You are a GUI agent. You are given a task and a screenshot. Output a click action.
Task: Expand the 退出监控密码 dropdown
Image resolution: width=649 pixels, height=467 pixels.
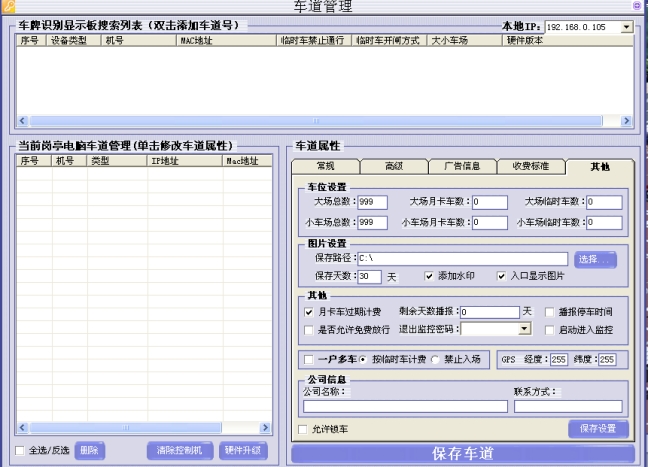coord(524,328)
